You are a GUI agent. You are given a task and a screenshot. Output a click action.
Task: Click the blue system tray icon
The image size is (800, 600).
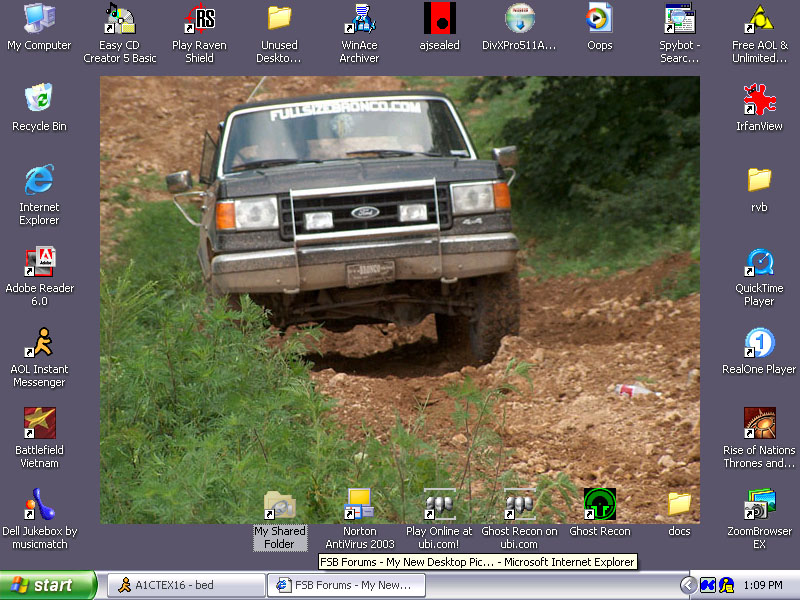707,585
